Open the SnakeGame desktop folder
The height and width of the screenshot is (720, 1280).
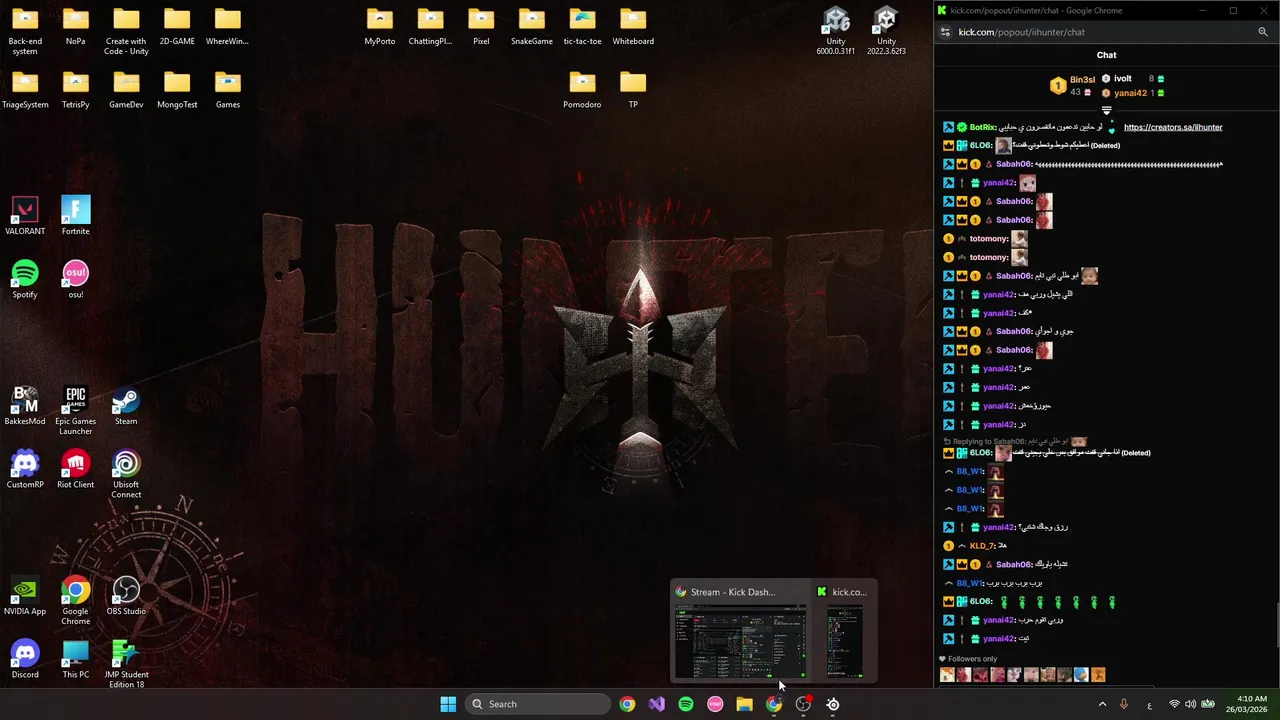point(532,26)
